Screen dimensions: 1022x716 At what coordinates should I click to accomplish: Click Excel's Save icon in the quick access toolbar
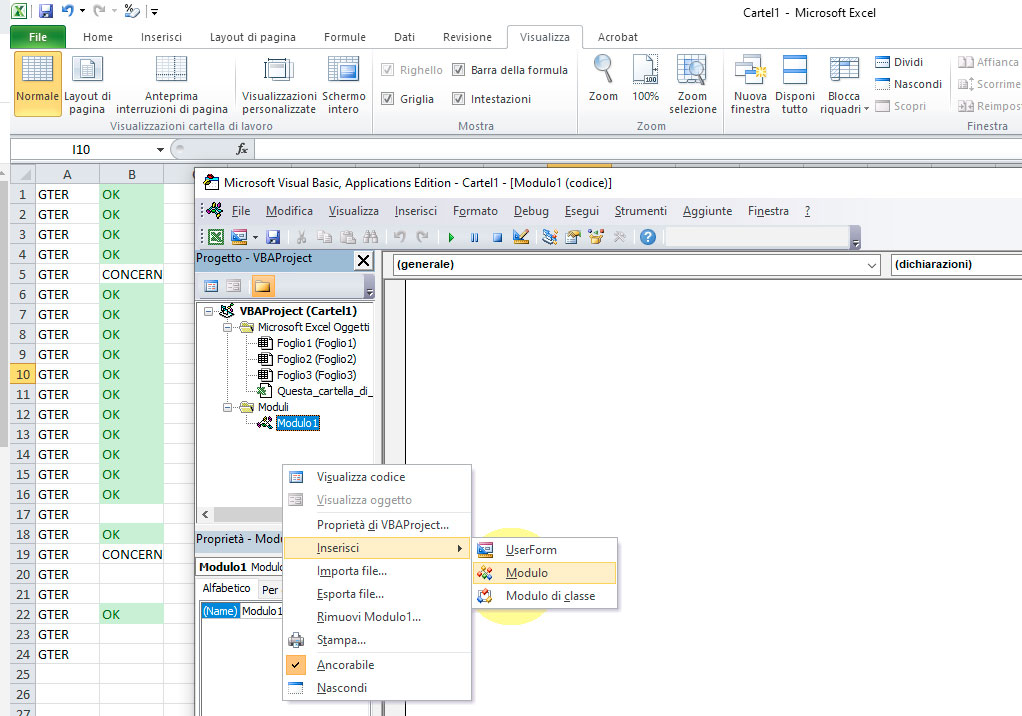46,11
